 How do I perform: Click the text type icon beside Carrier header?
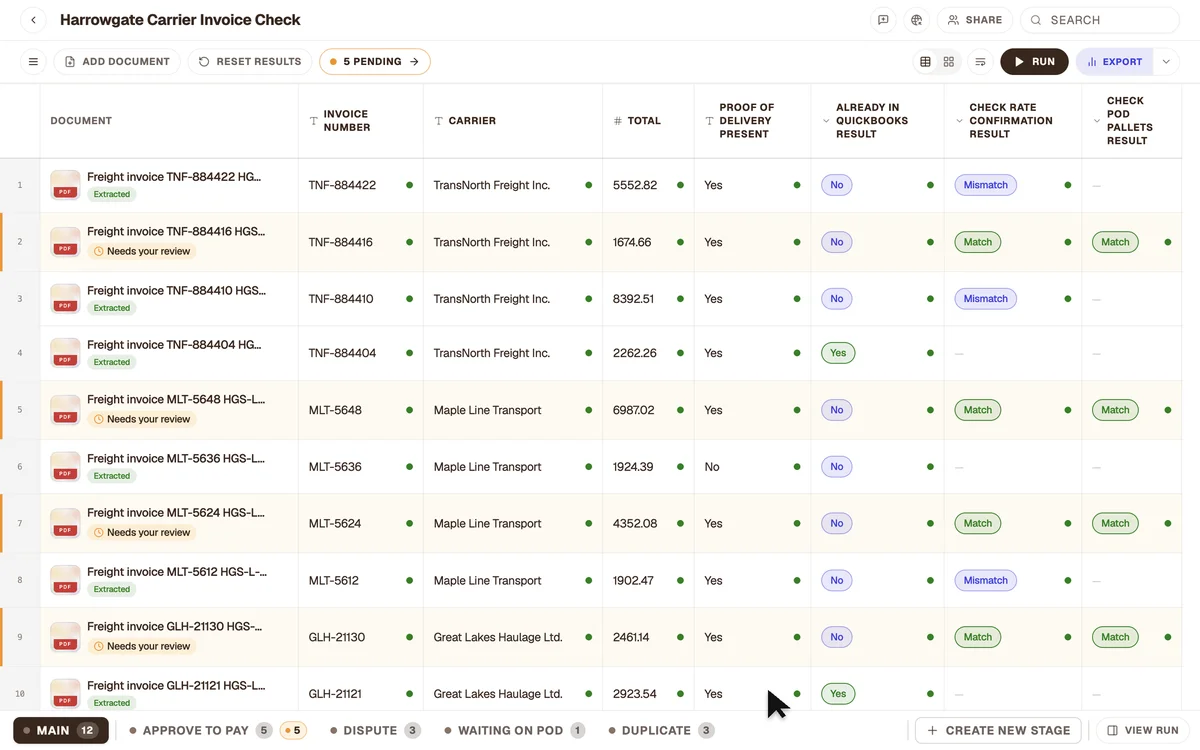point(438,121)
